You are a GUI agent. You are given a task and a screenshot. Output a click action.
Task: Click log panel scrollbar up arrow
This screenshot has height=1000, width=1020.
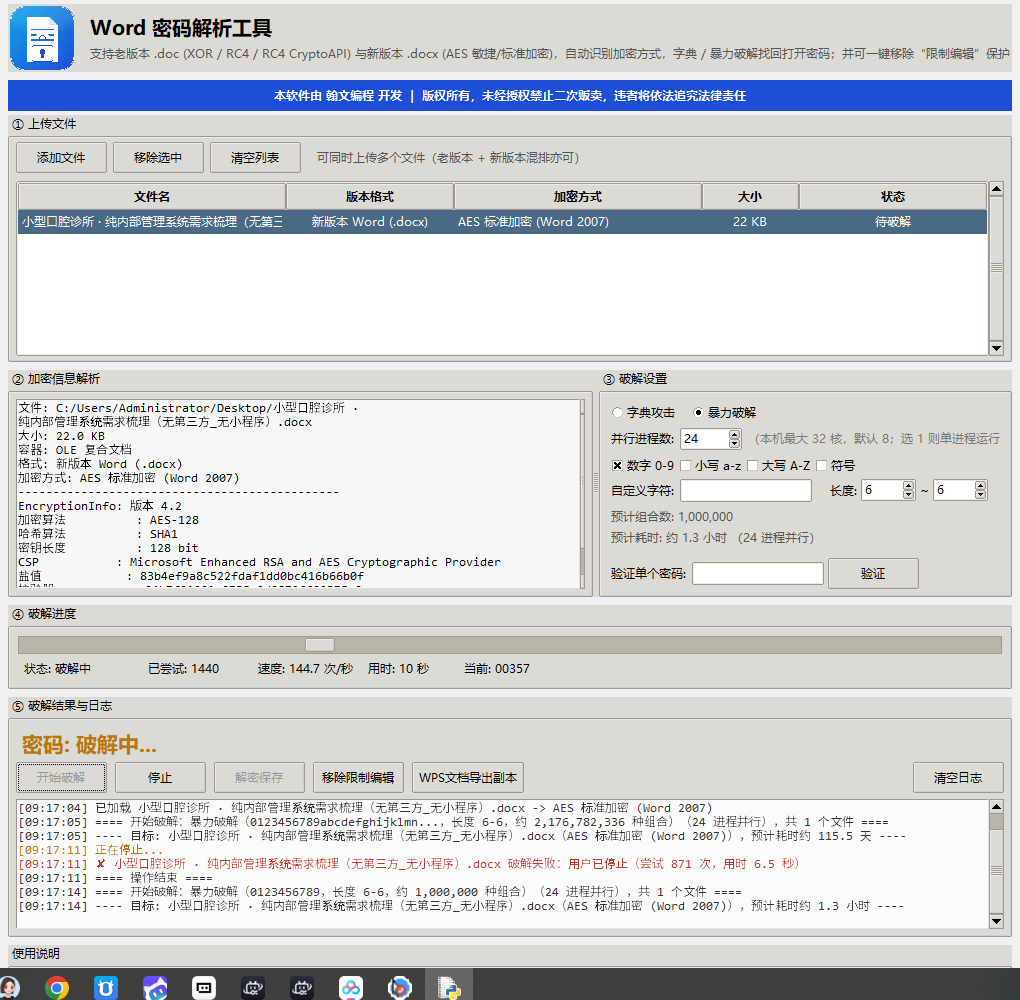996,807
